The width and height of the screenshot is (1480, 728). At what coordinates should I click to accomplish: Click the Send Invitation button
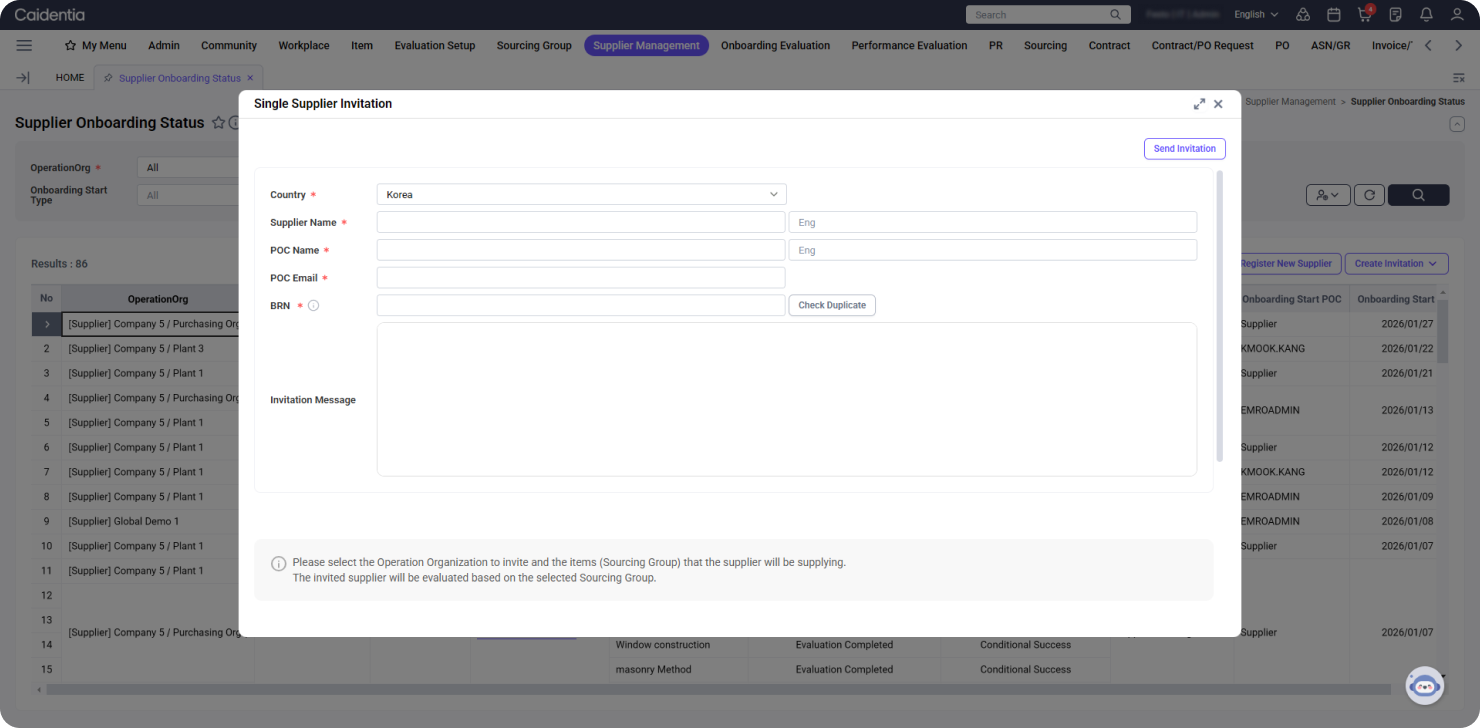1184,149
